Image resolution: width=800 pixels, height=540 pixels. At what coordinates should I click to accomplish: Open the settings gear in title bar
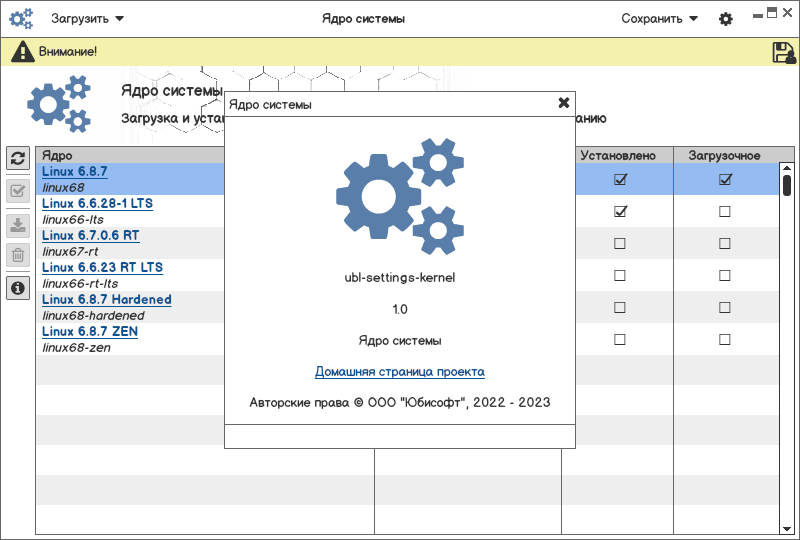point(726,19)
